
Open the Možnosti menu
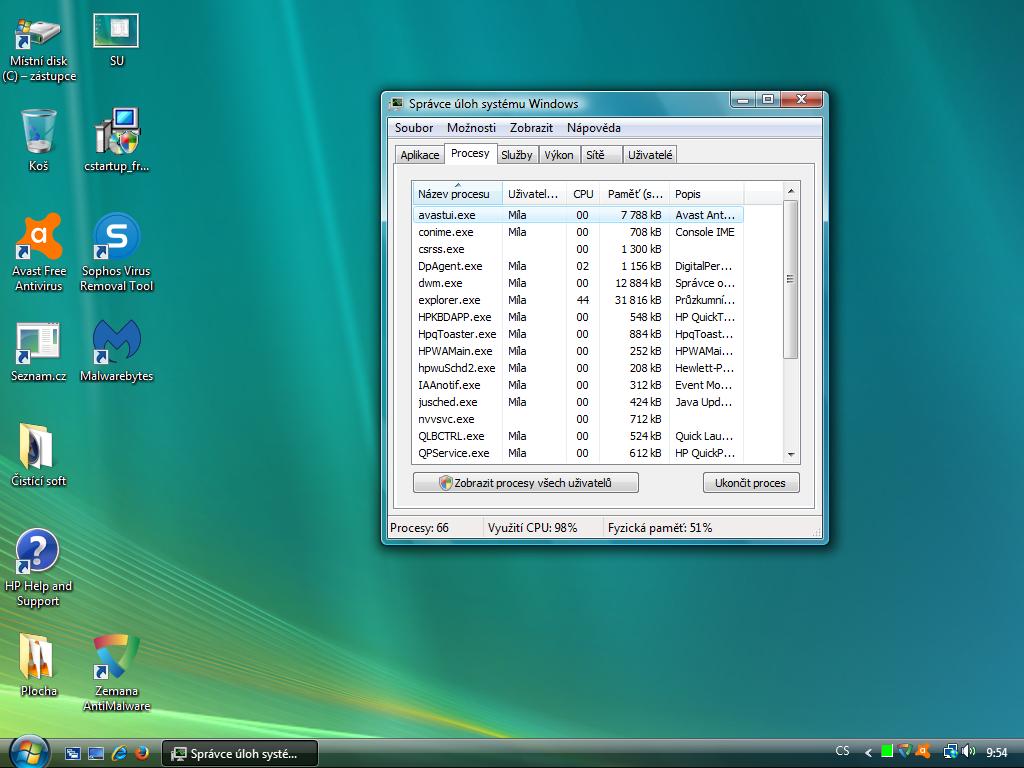point(471,128)
